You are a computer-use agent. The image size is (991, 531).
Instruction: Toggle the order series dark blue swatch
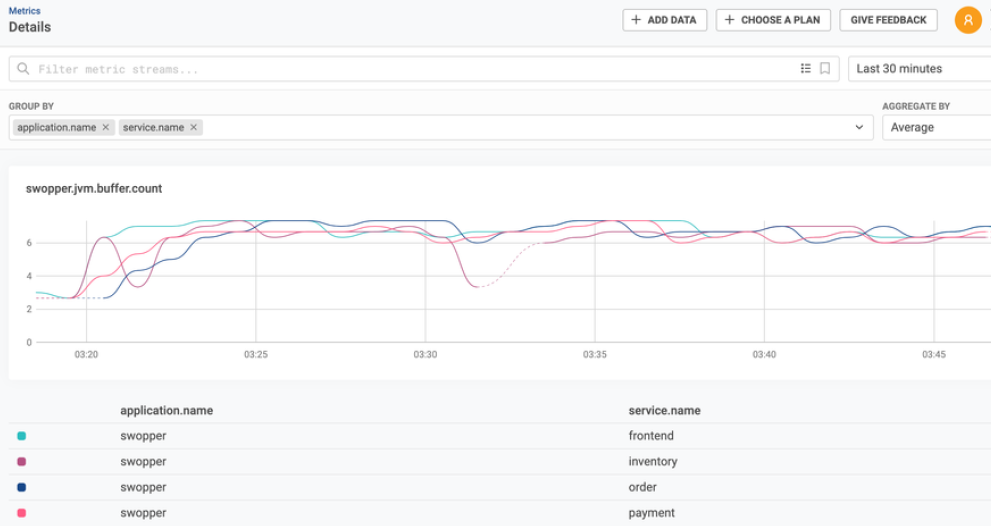[22, 488]
